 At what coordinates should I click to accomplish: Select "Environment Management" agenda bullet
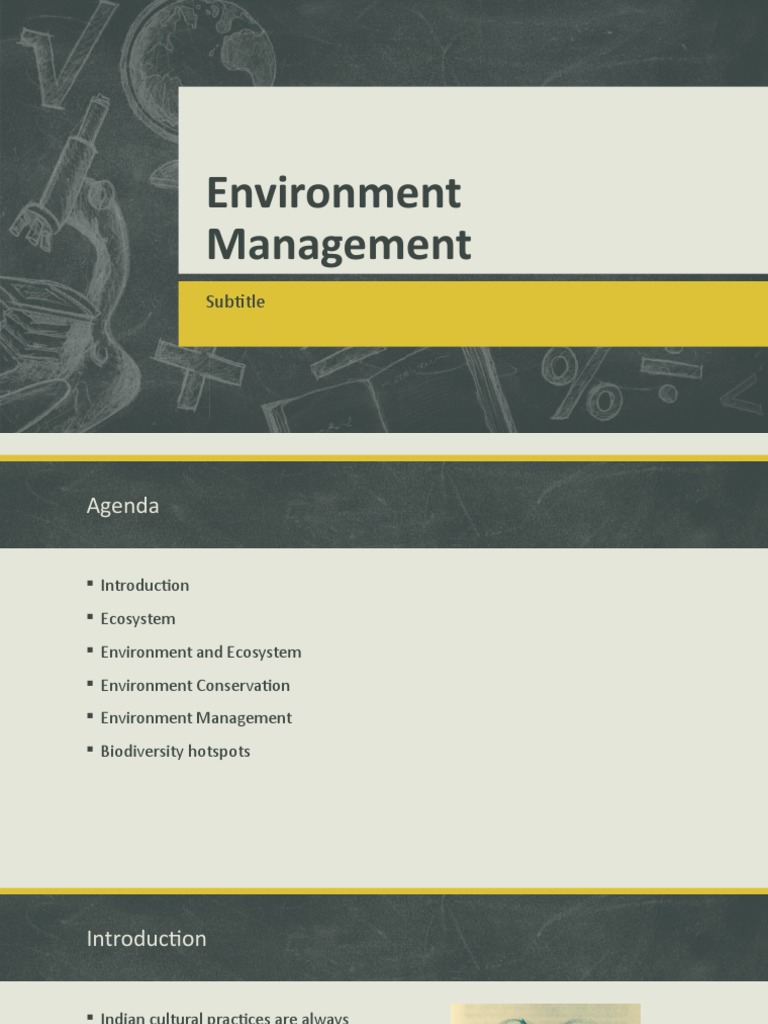pyautogui.click(x=196, y=718)
